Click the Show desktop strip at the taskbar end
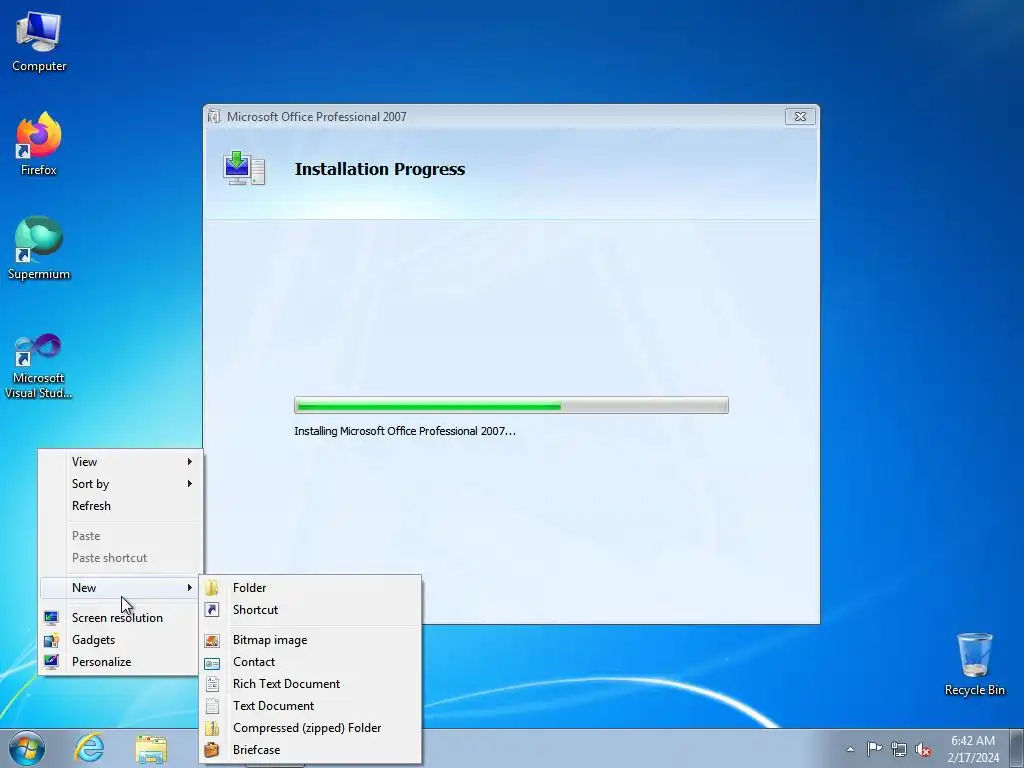 1017,749
